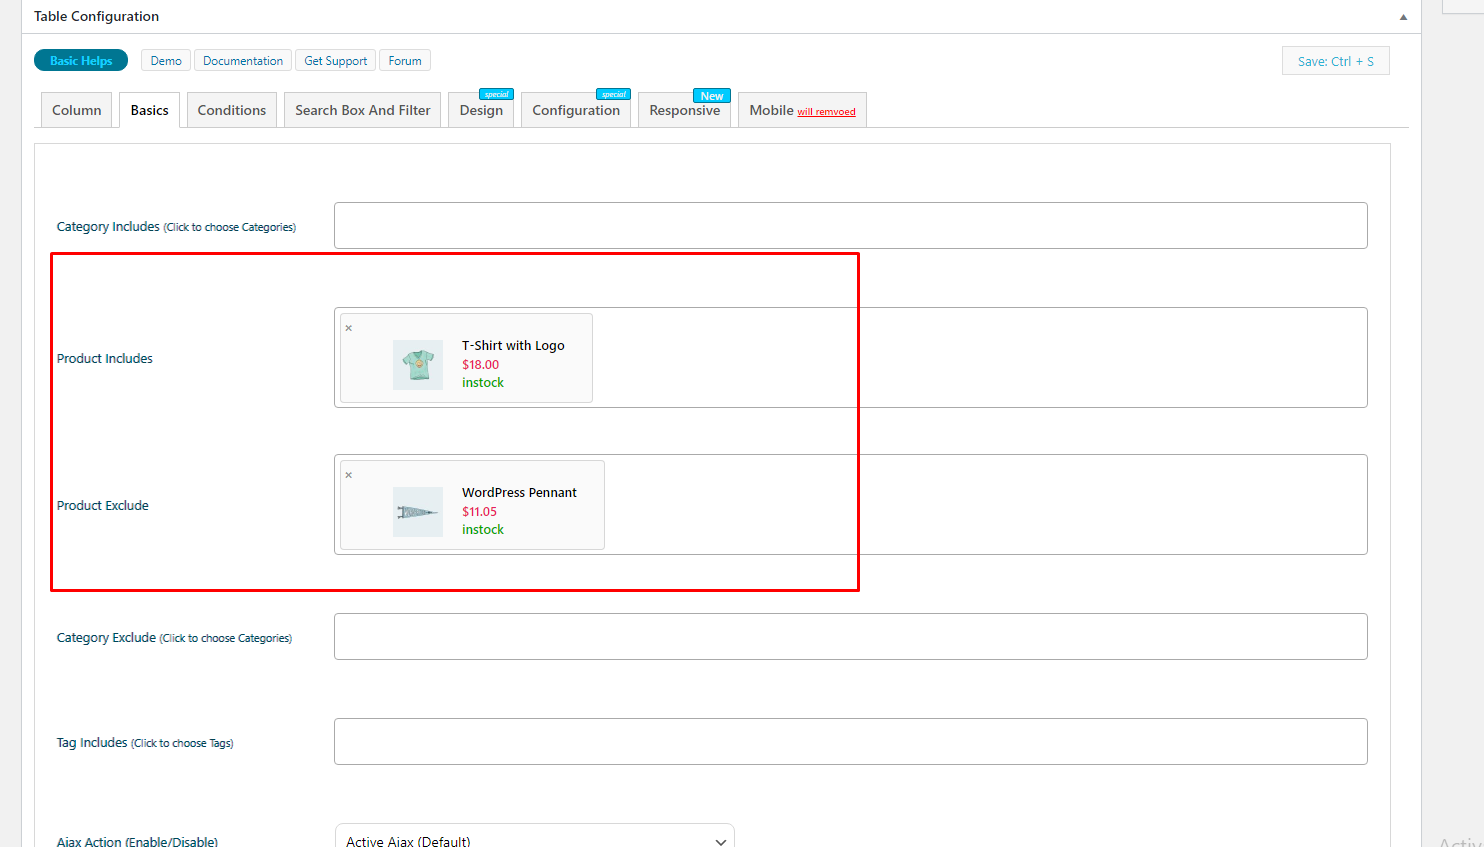The height and width of the screenshot is (847, 1484).
Task: Click the WordPress Pennant product name
Action: tap(519, 493)
